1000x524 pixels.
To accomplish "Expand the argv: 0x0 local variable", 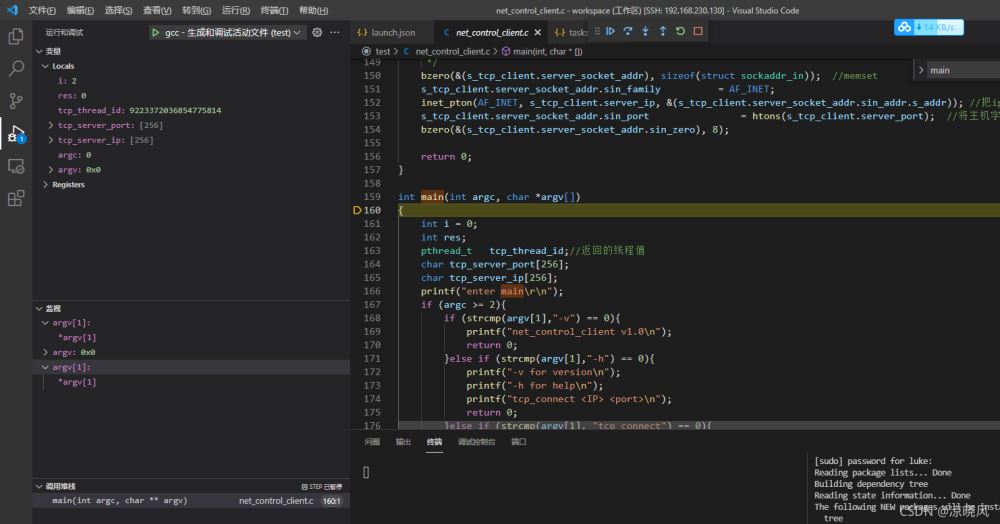I will (51, 170).
